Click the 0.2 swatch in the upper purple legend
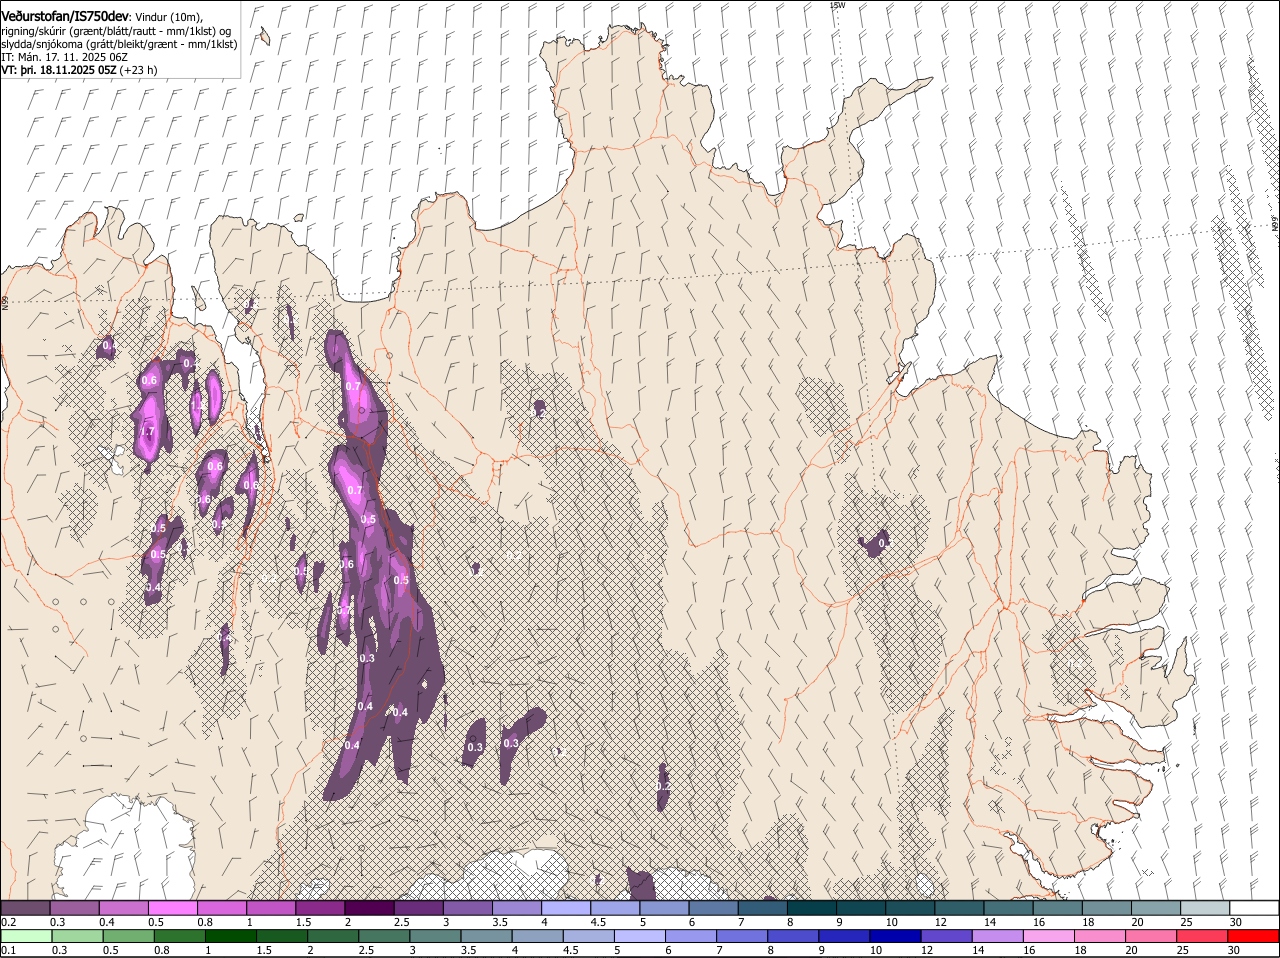Image resolution: width=1280 pixels, height=958 pixels. pos(25,908)
